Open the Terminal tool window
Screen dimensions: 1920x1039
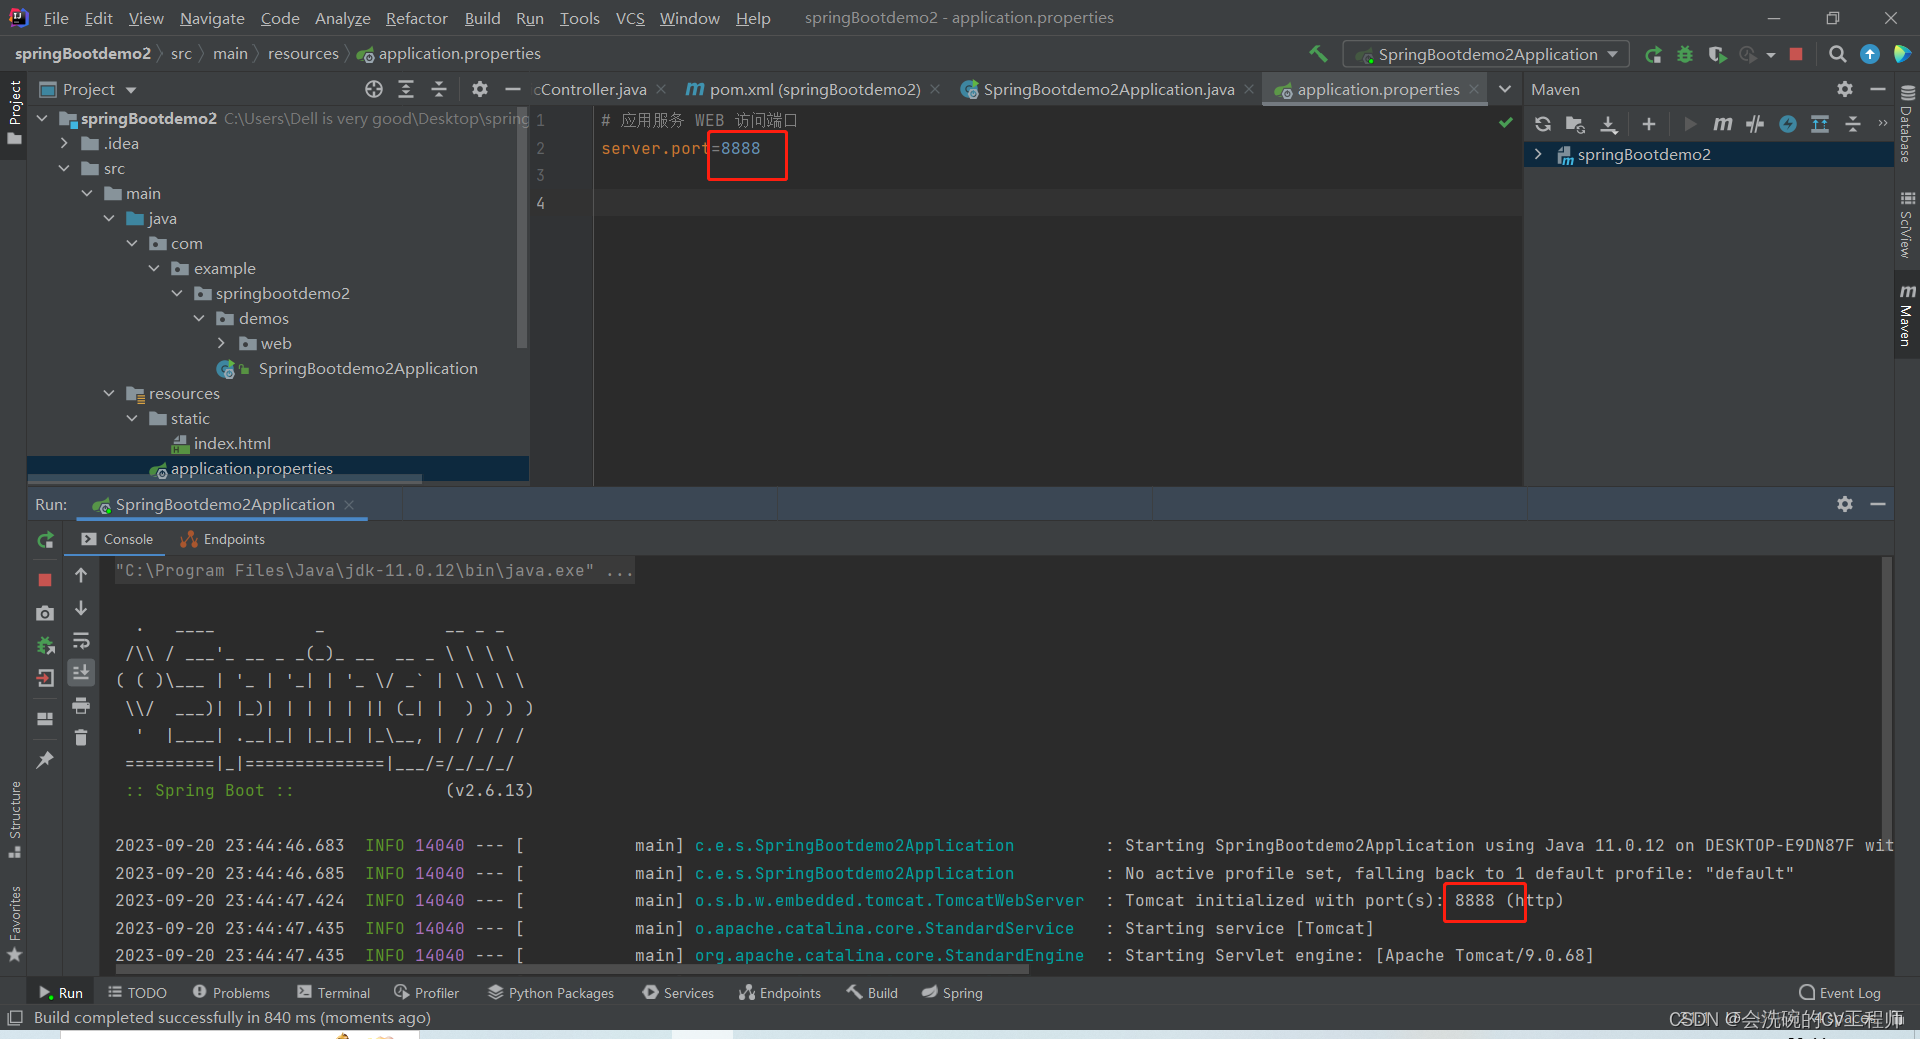point(334,992)
